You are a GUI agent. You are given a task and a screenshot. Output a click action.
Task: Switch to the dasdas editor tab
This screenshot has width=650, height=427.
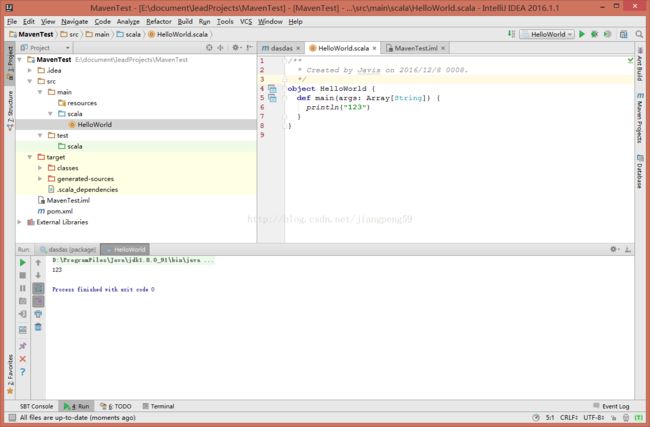point(281,48)
